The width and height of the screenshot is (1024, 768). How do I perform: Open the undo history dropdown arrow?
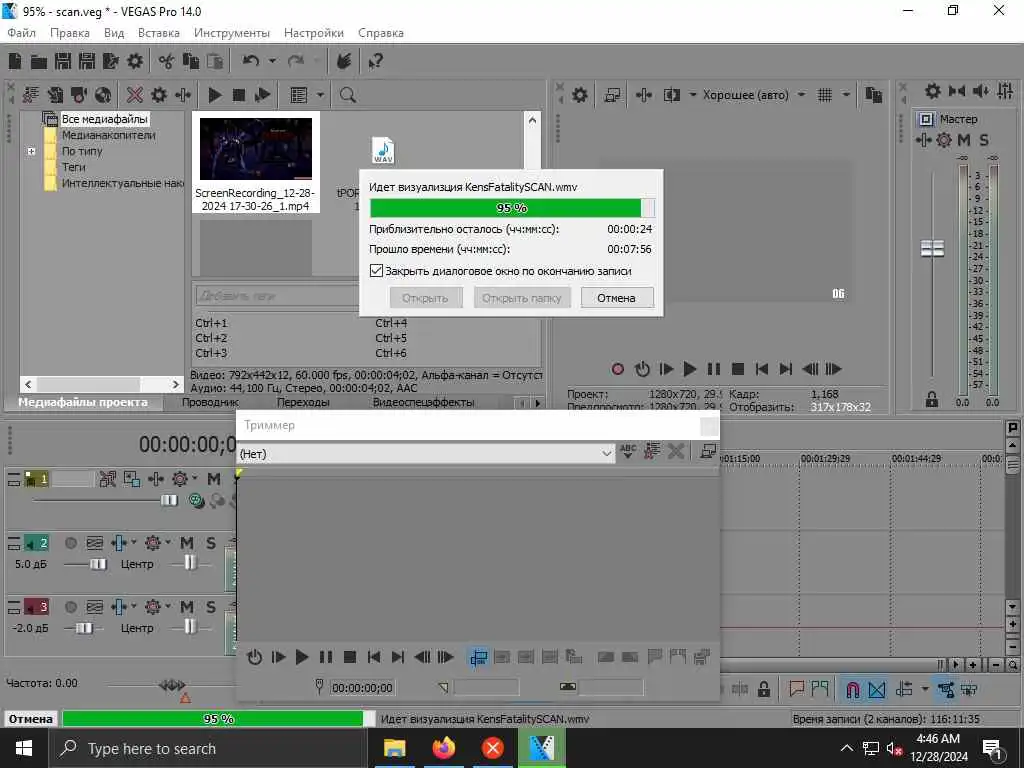click(272, 61)
